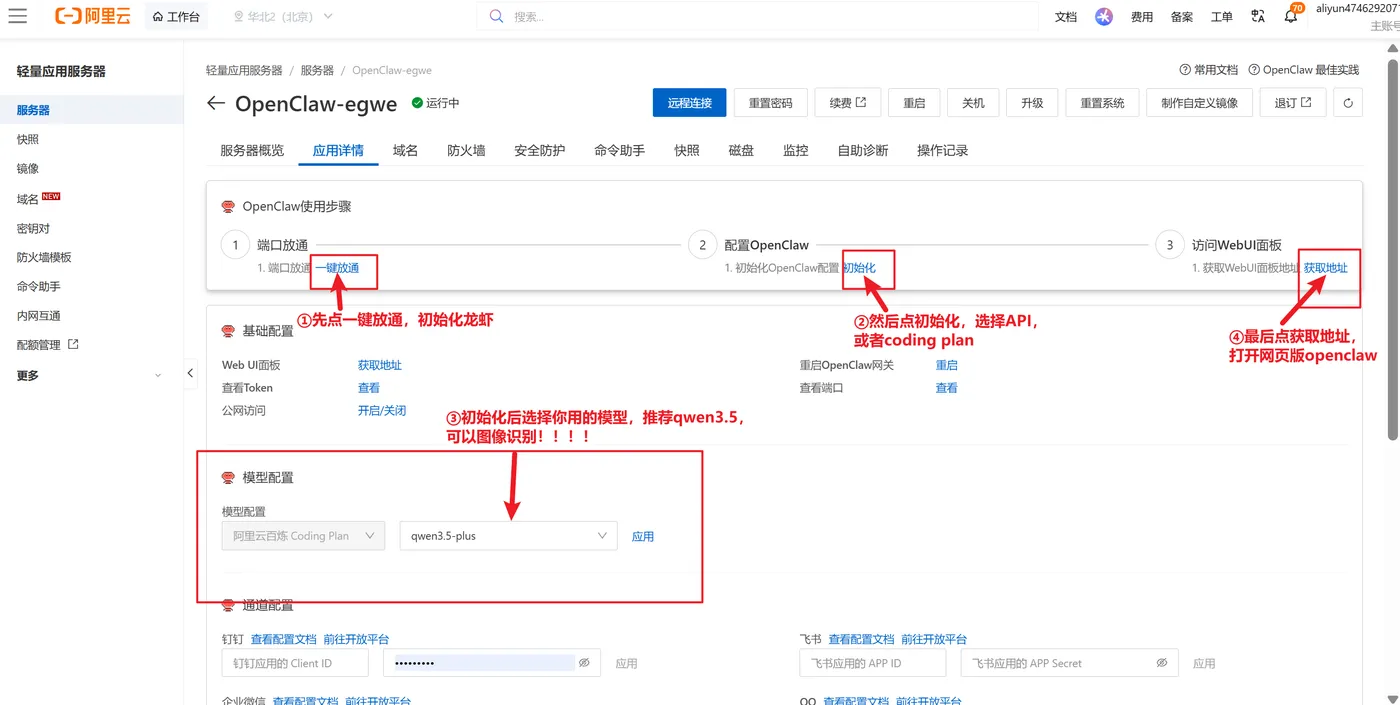Open the AI assistant star icon in header

click(x=1103, y=15)
